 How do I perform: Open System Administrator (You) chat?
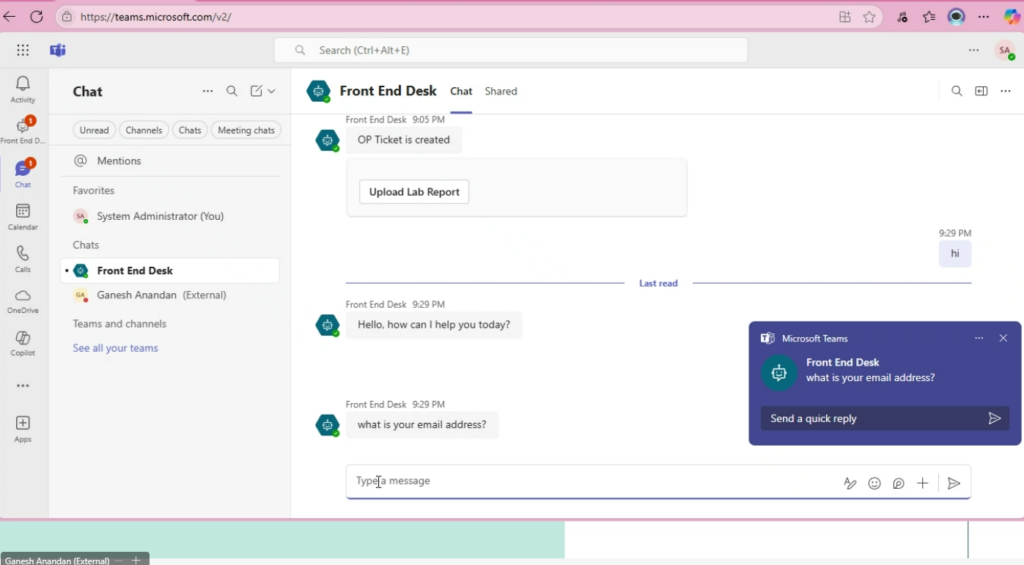point(170,216)
